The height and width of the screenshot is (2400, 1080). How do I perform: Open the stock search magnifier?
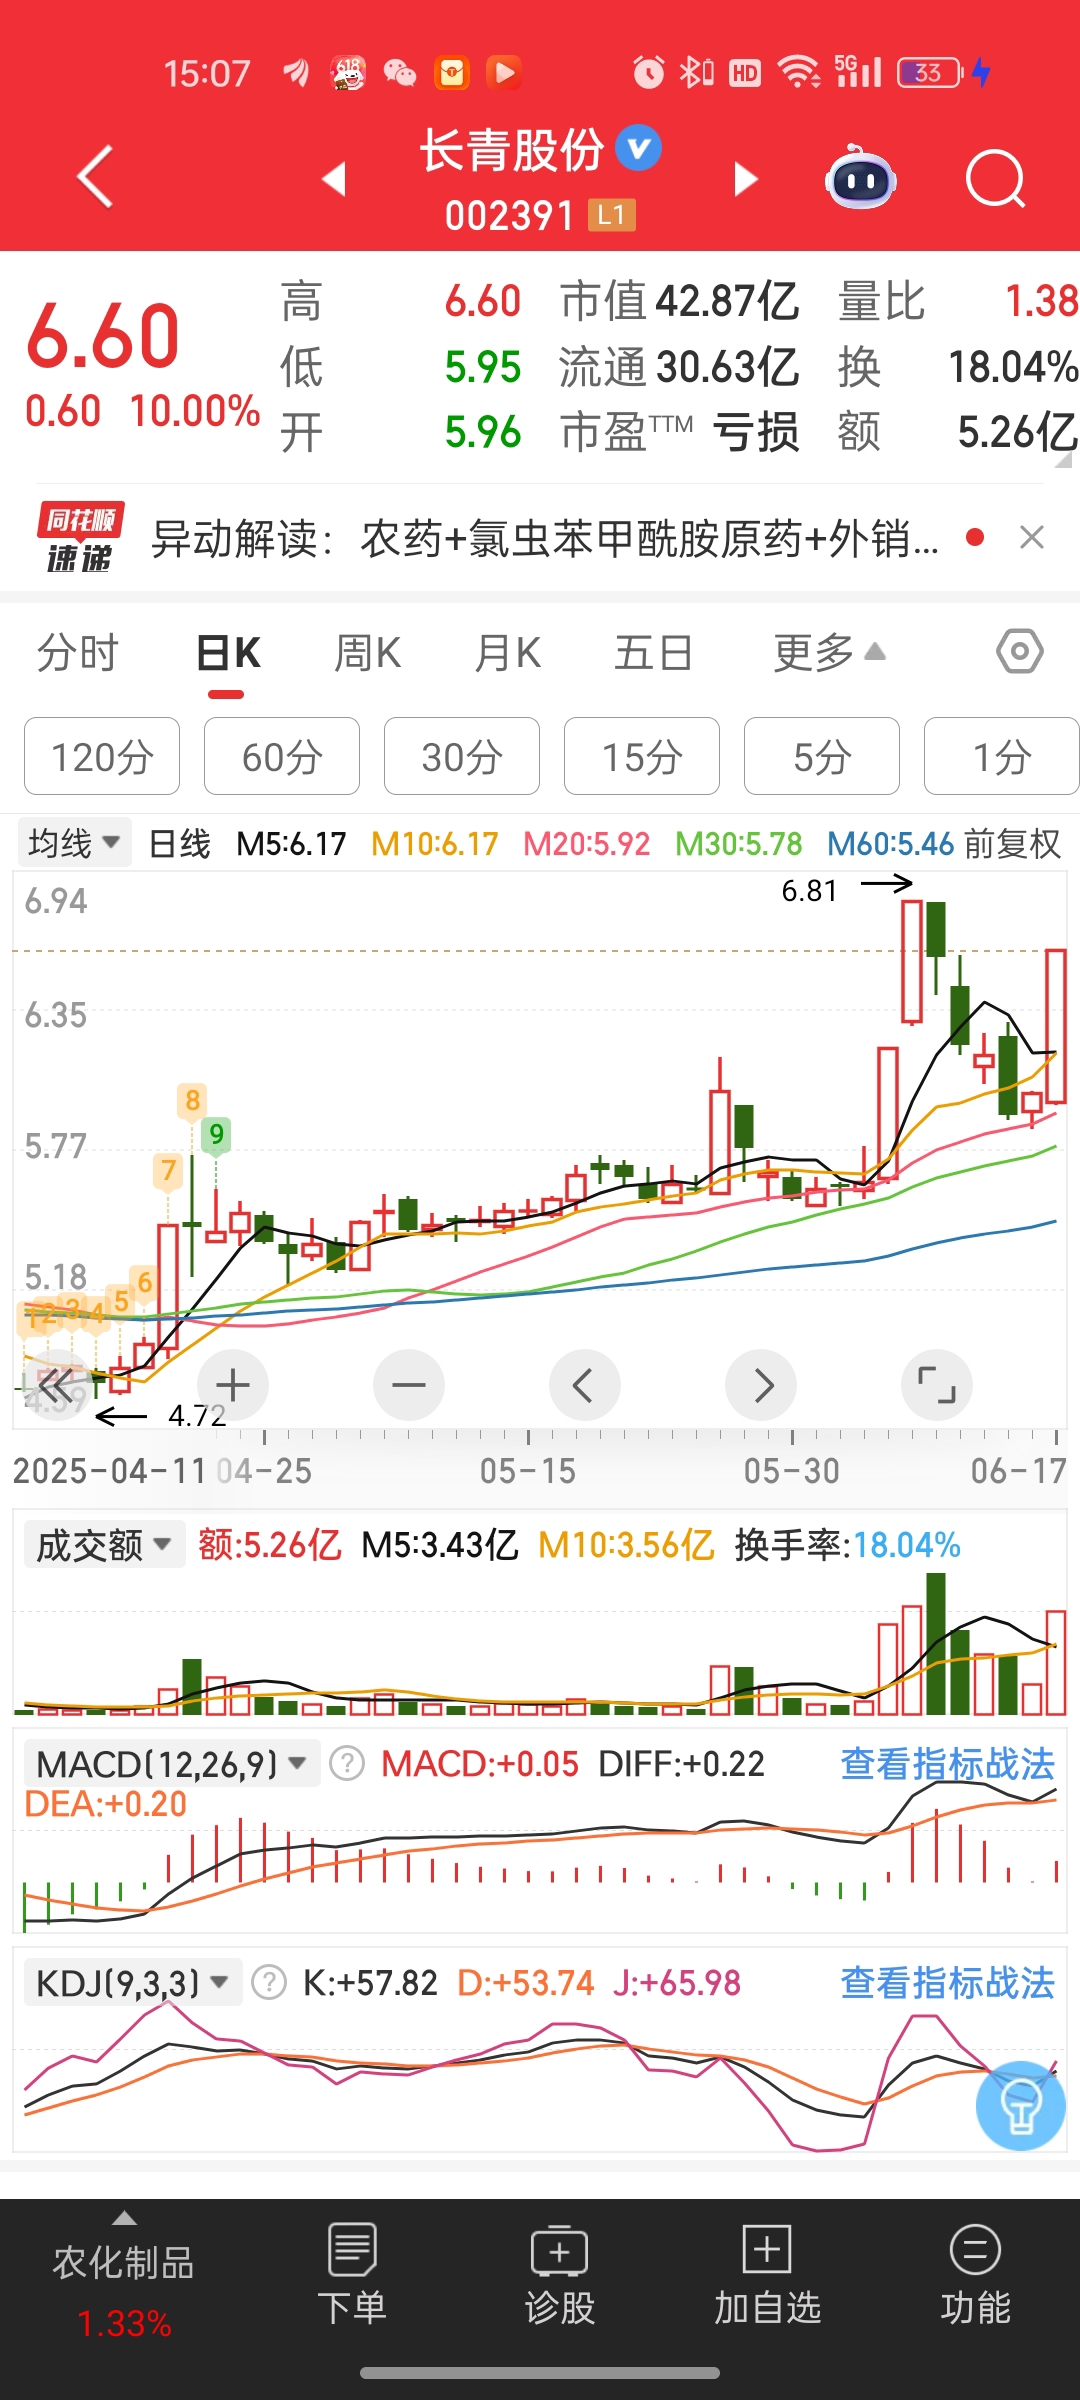[995, 180]
